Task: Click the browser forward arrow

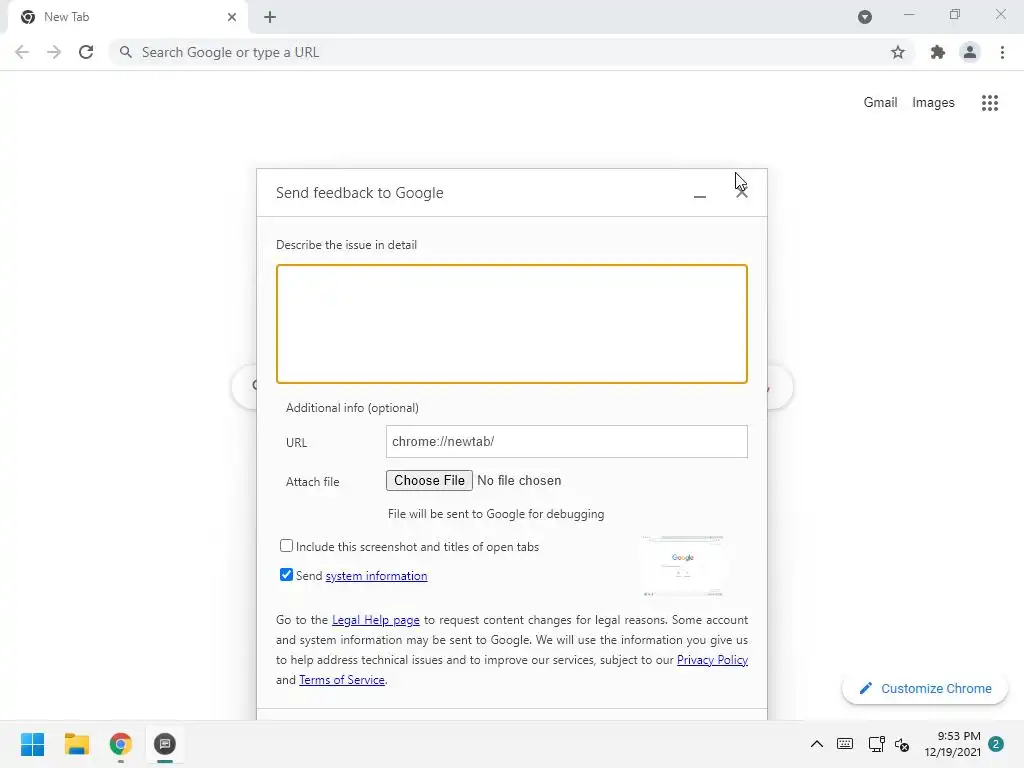Action: (x=54, y=52)
